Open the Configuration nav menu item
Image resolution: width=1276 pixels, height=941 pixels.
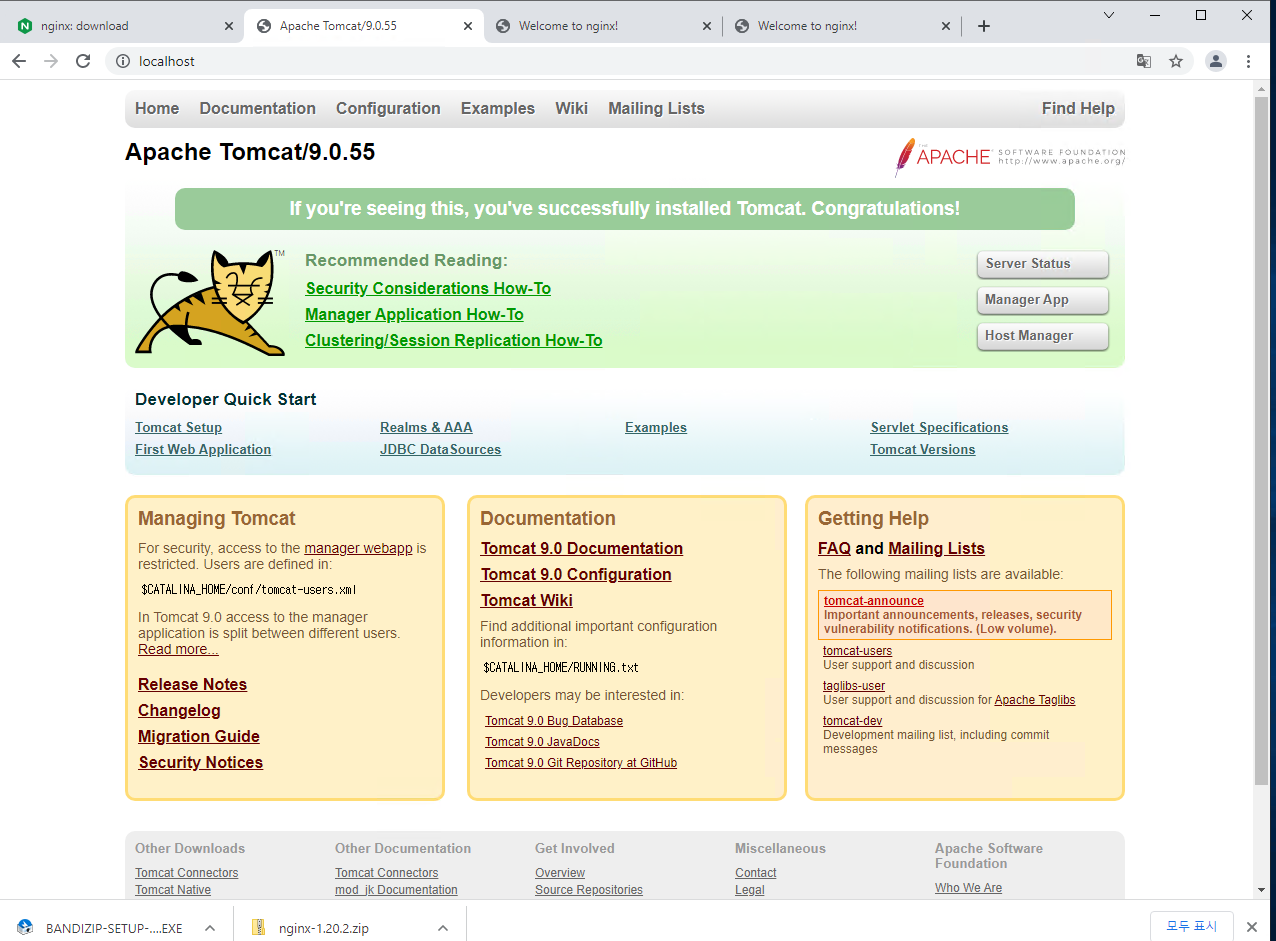388,108
